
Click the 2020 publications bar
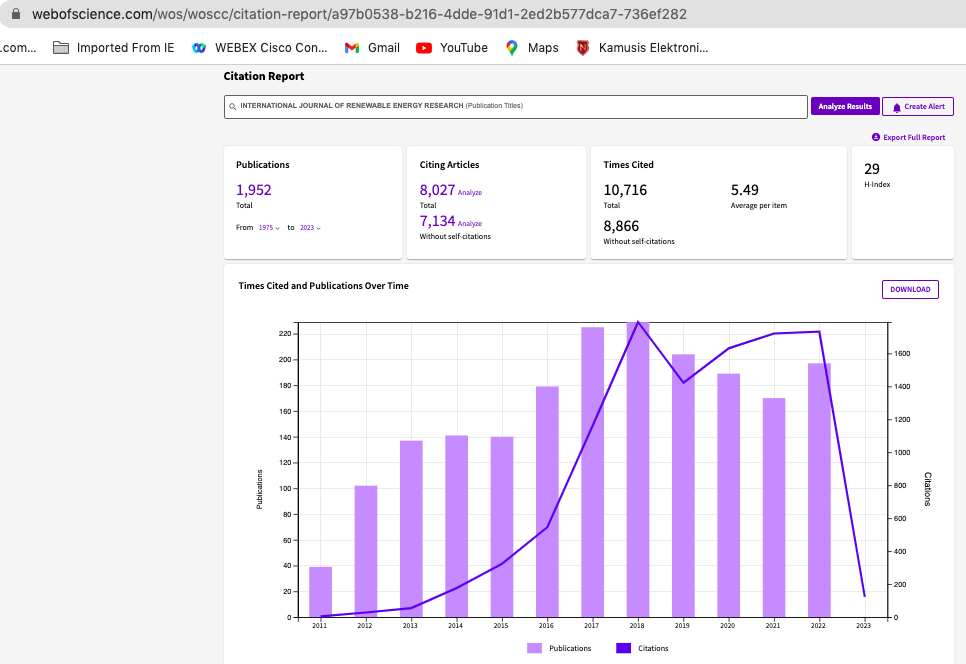click(729, 495)
